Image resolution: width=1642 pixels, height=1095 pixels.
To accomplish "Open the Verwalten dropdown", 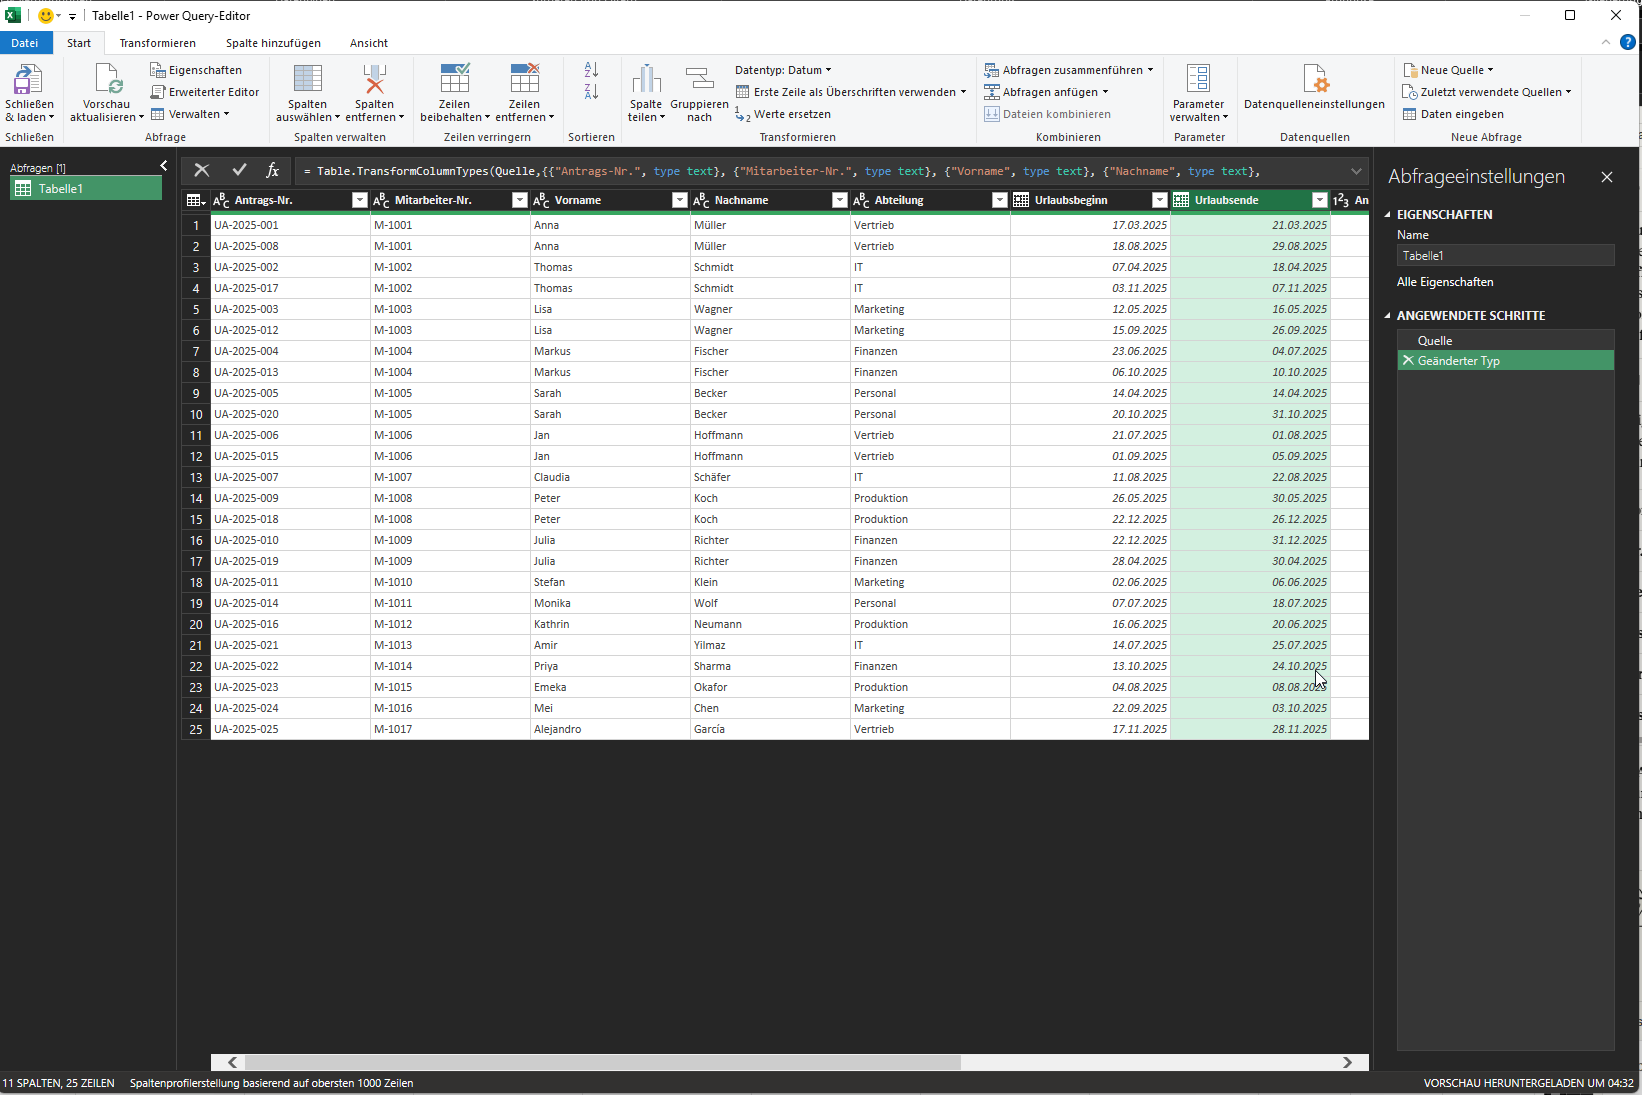I will 190,114.
